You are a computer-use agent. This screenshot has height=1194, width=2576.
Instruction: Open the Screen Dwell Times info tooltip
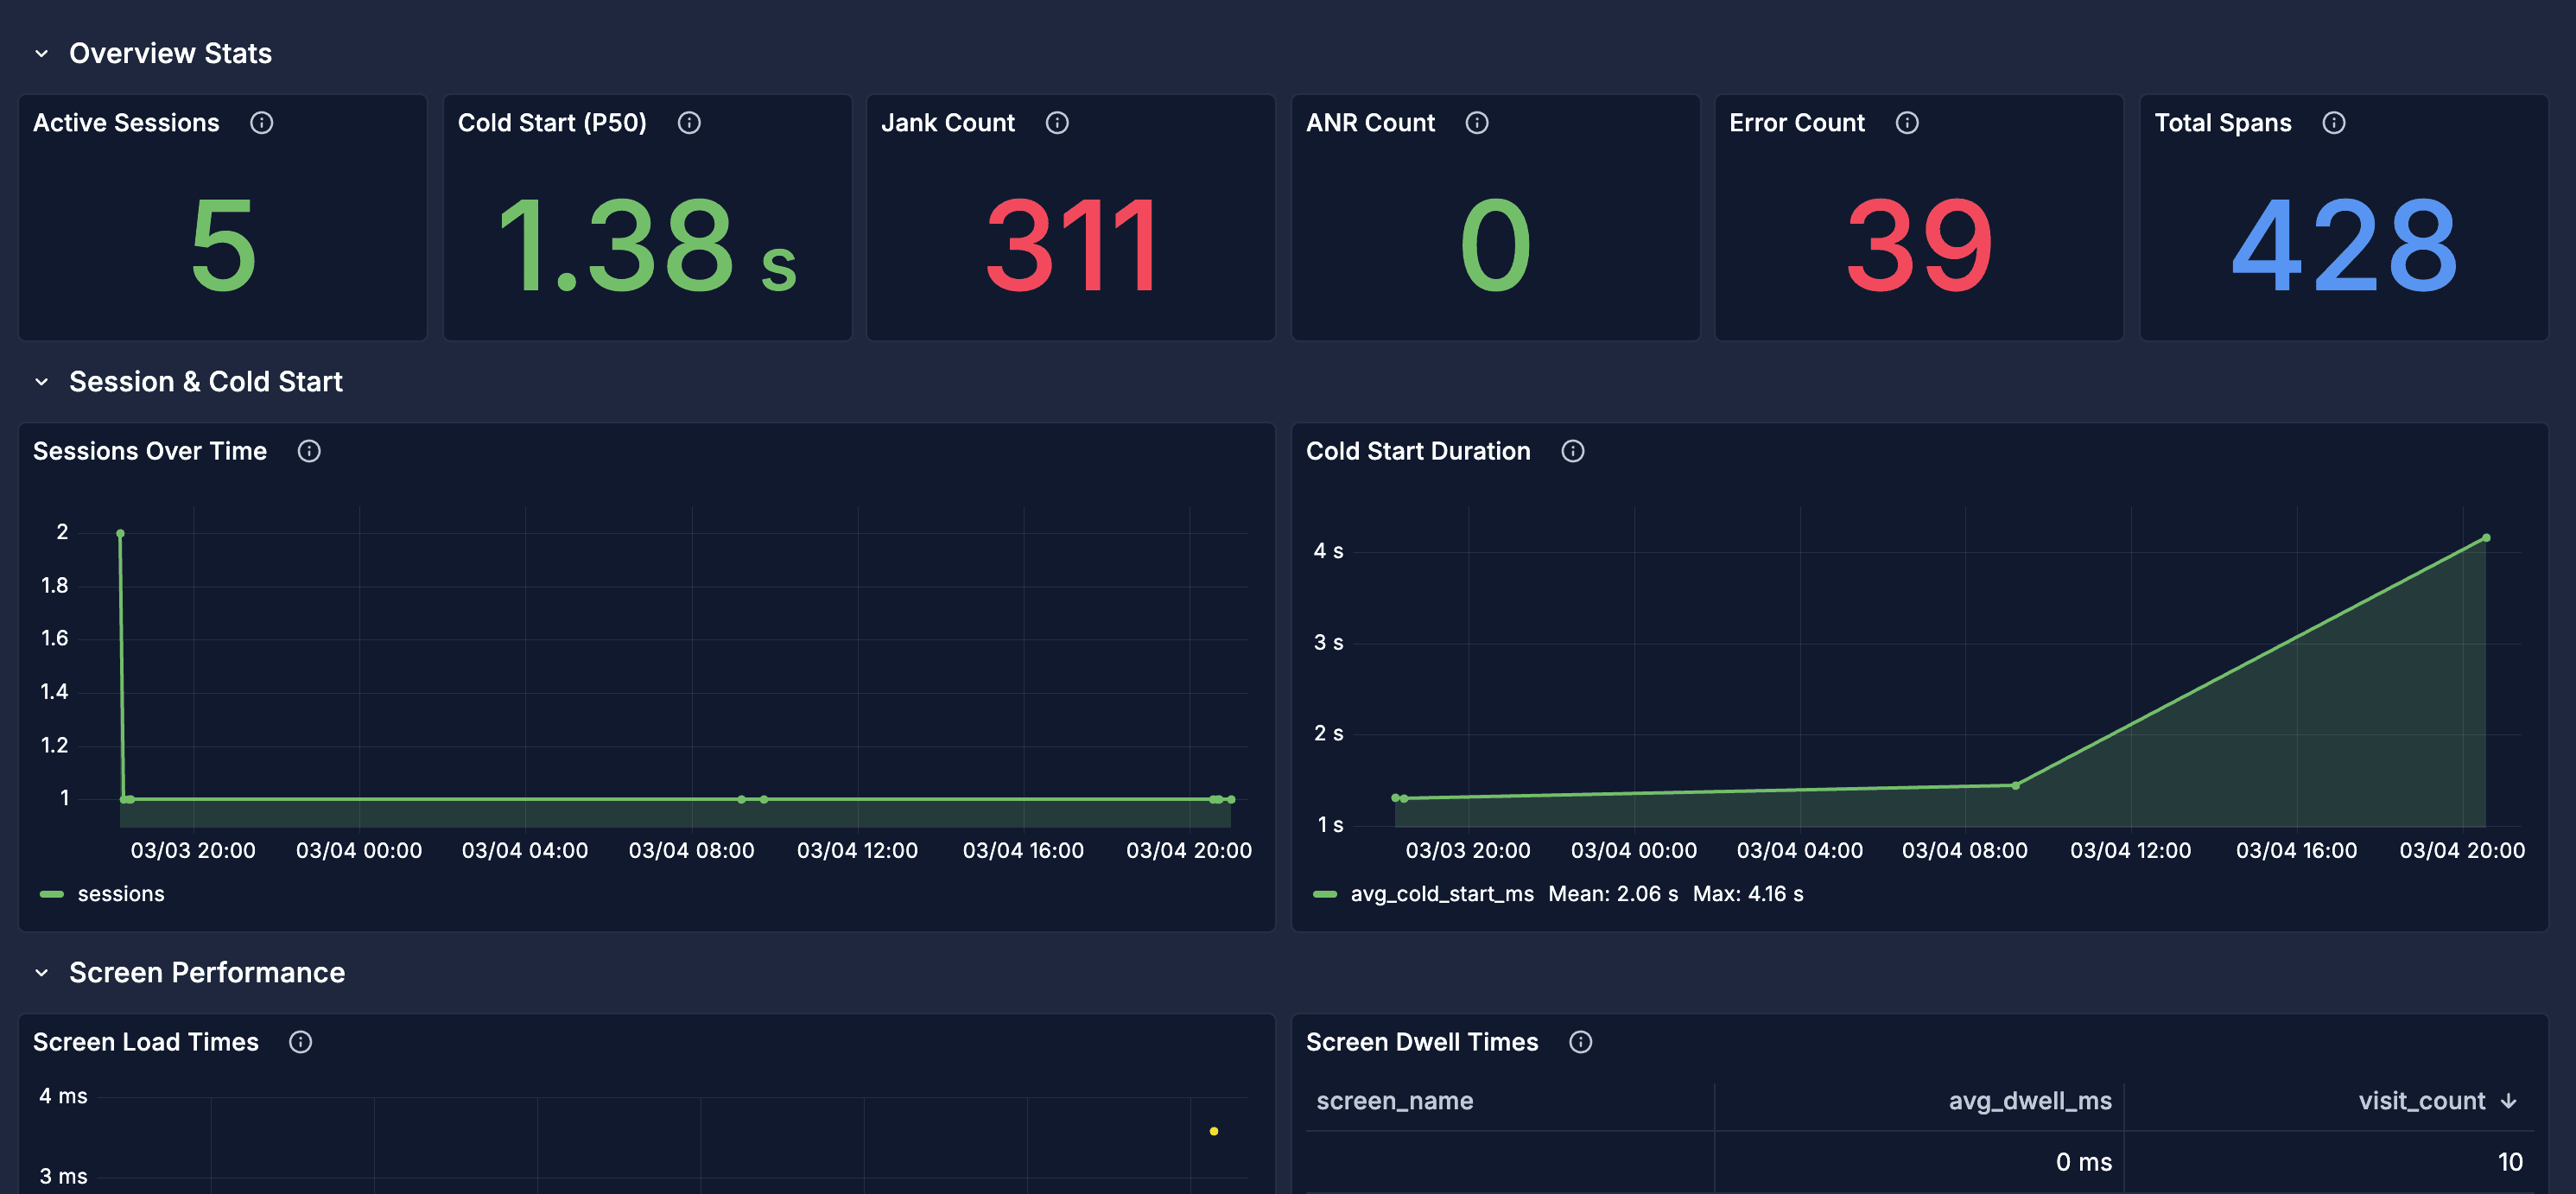(x=1581, y=1041)
